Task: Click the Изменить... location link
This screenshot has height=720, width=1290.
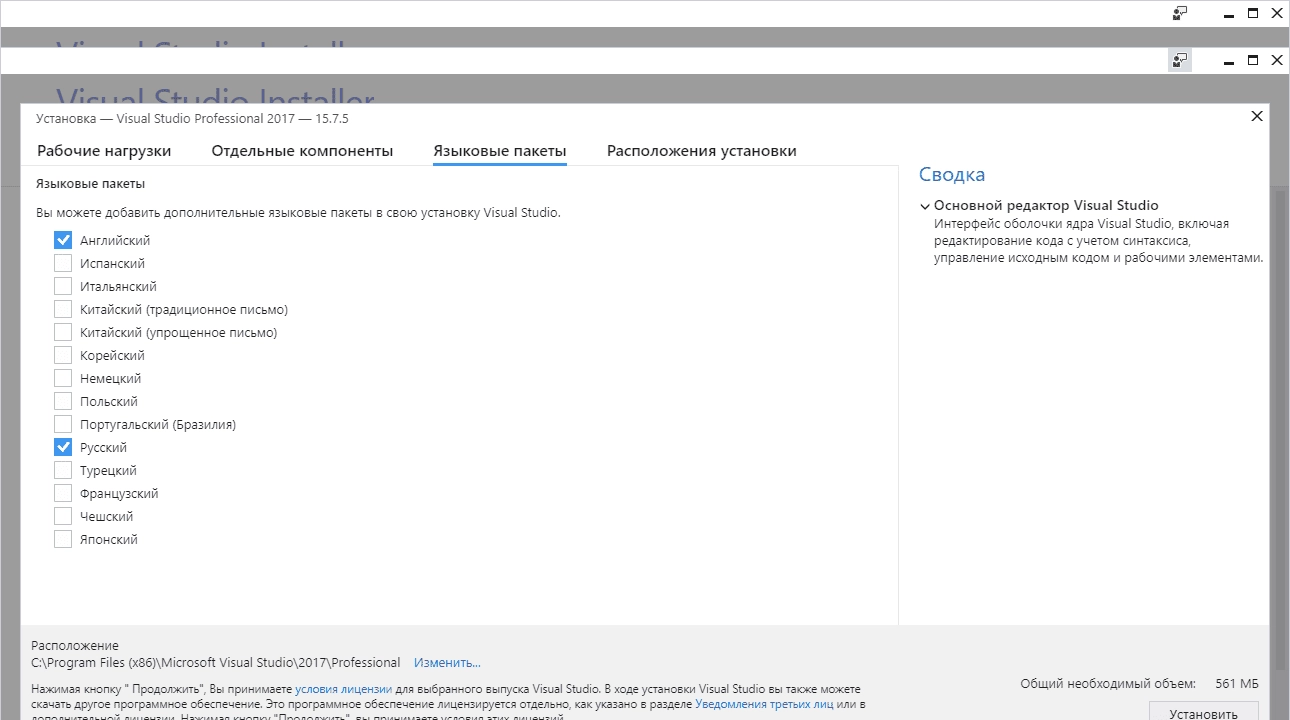Action: click(447, 662)
